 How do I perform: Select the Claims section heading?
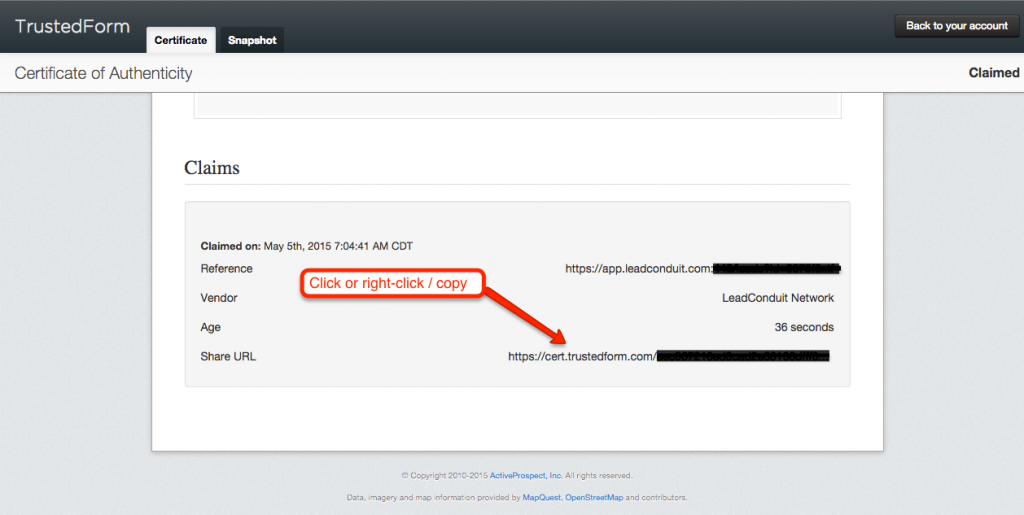(x=212, y=168)
